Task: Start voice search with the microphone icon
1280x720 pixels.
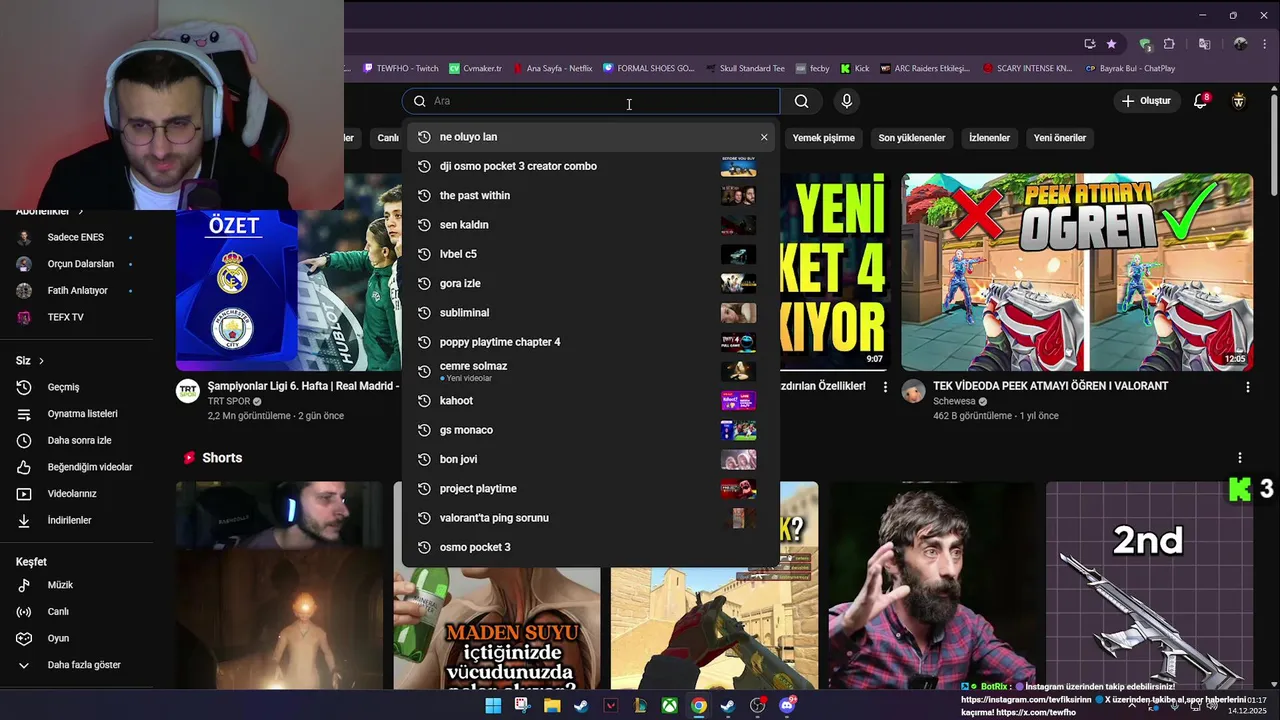Action: [x=846, y=101]
